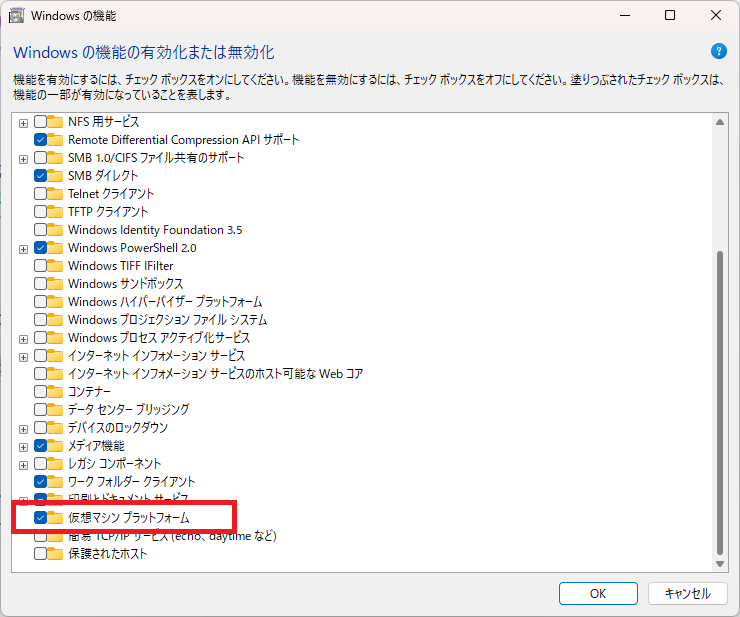Image resolution: width=740 pixels, height=617 pixels.
Task: Check 保護されたホスト checkbox
Action: click(40, 554)
